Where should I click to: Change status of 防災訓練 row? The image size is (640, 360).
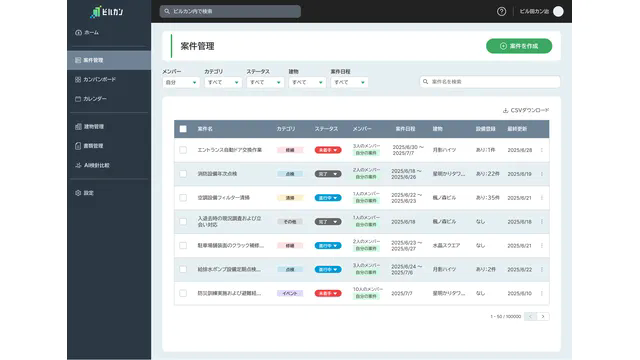(x=328, y=293)
